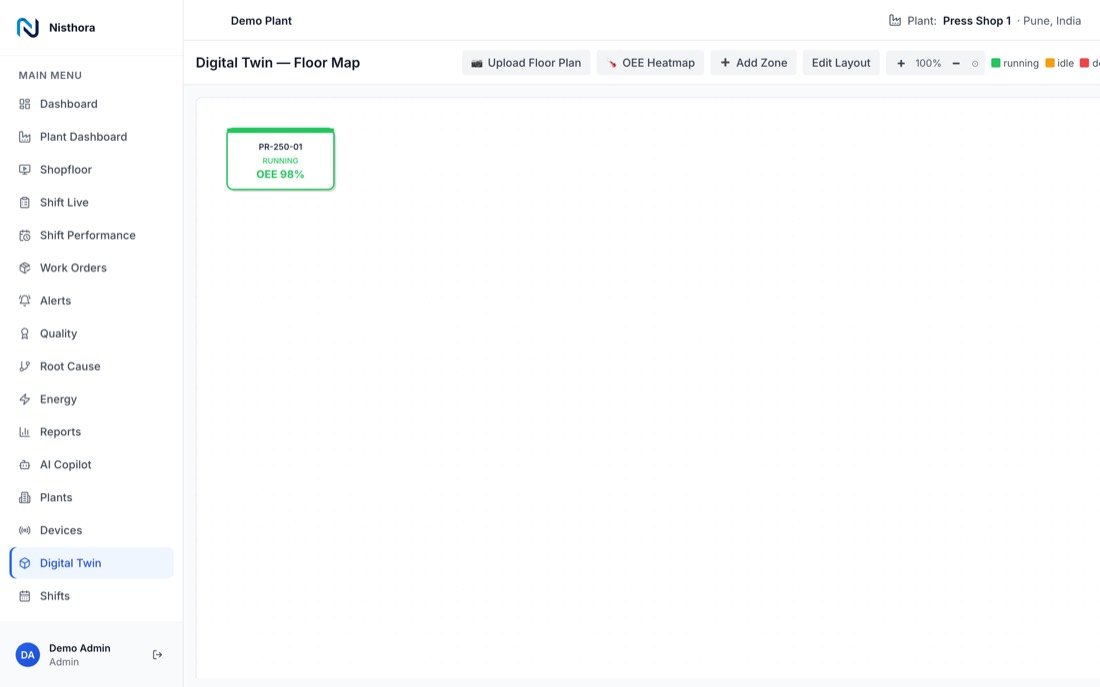
Task: Open Dashboard via its grid icon
Action: tap(25, 104)
